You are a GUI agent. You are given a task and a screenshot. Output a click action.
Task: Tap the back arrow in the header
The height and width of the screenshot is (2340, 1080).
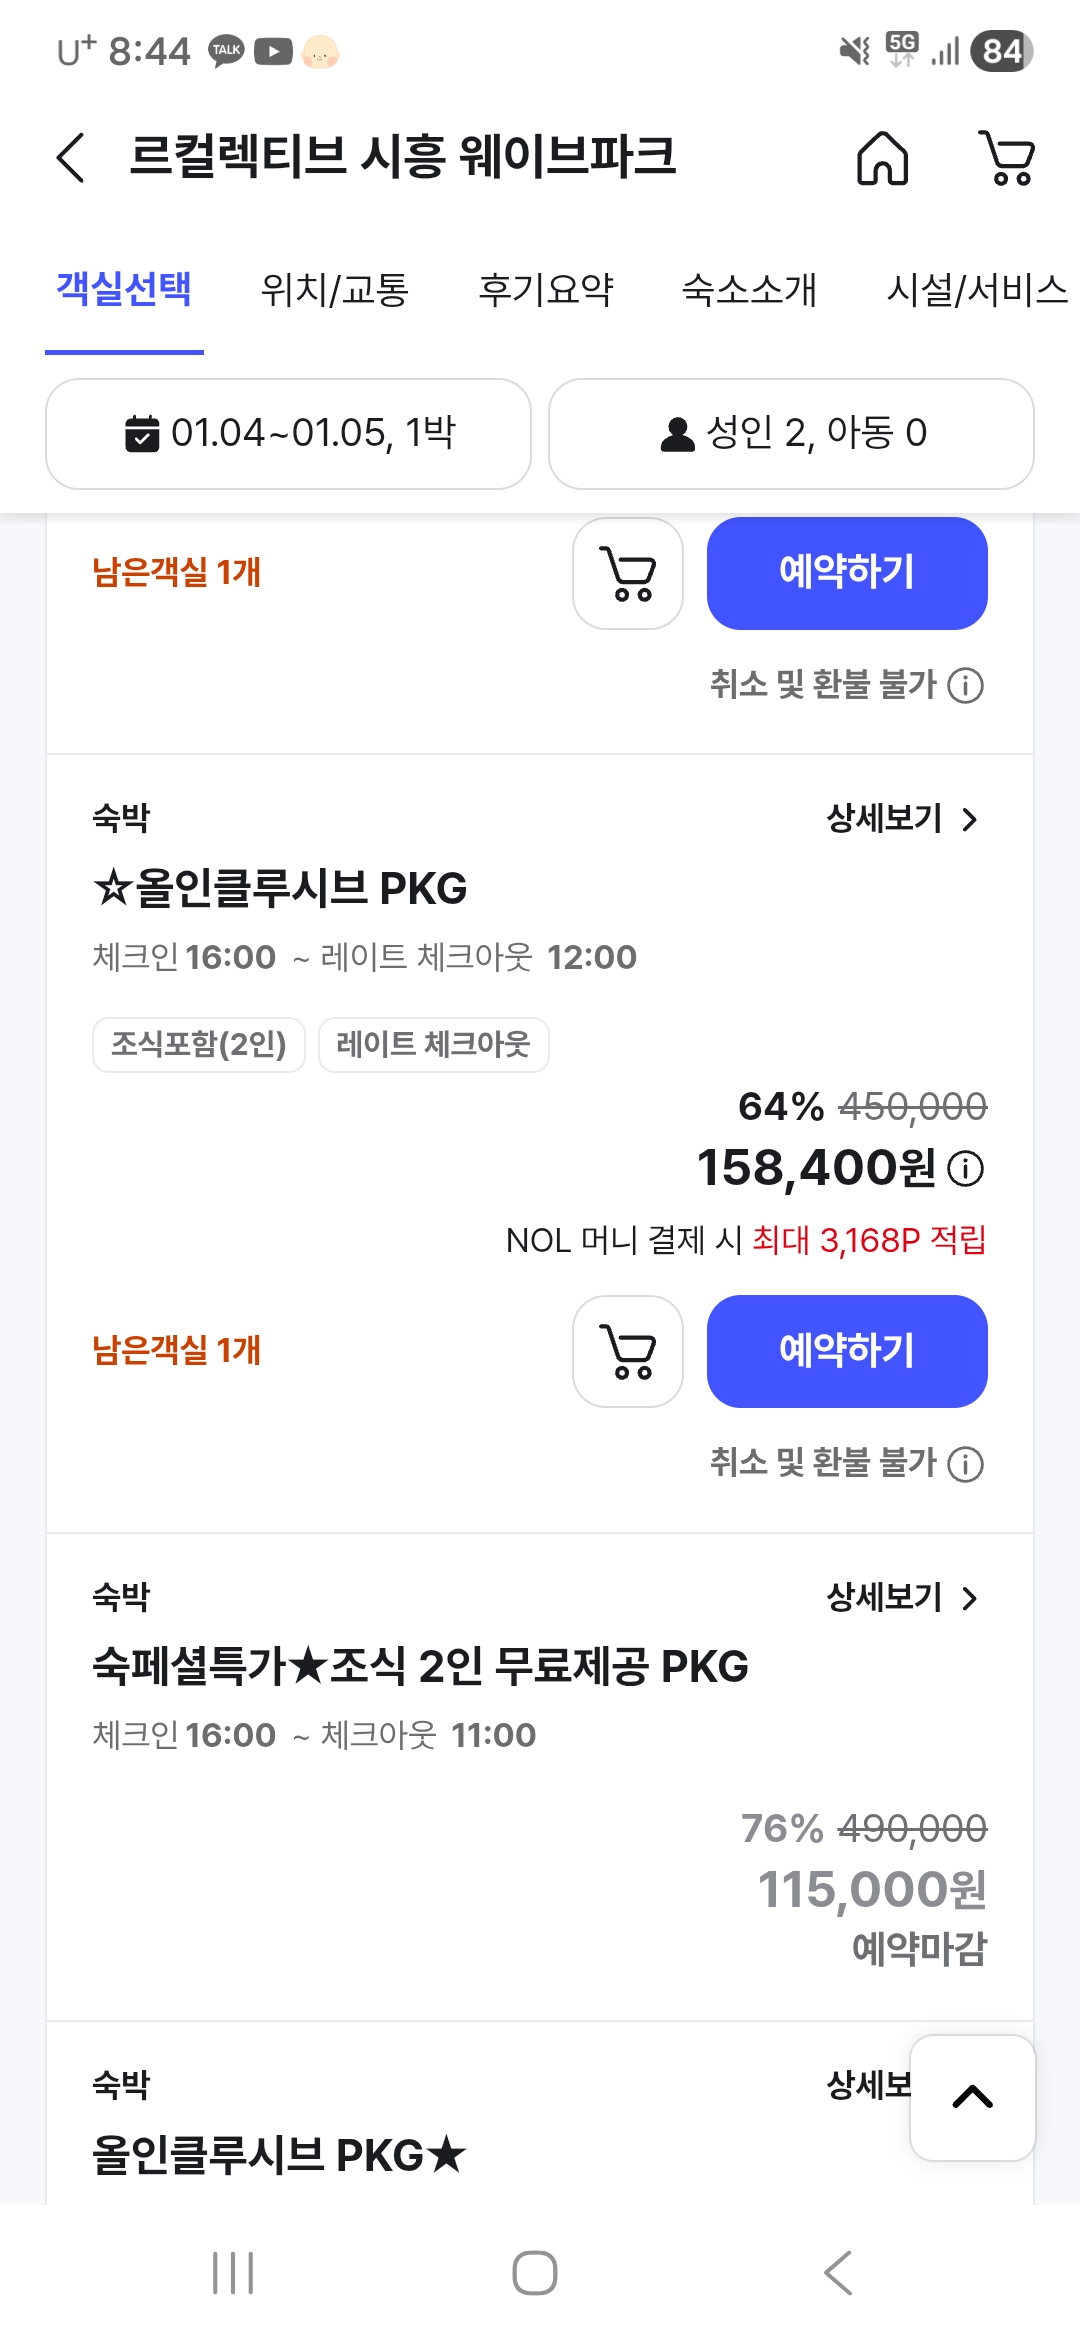point(70,158)
